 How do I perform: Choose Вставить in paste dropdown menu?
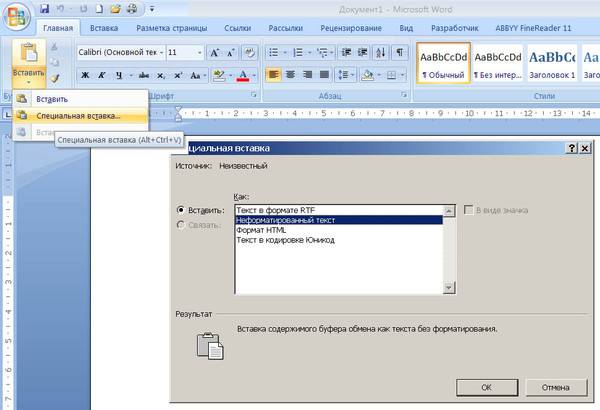(80, 99)
